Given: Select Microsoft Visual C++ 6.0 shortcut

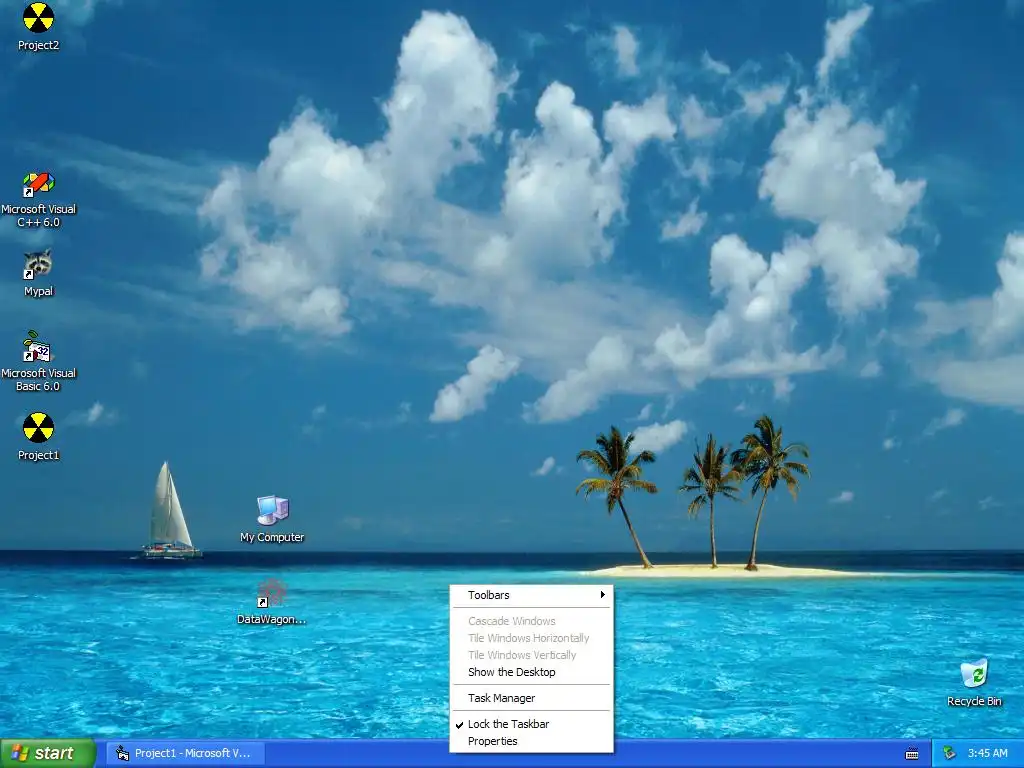Looking at the screenshot, I should (38, 199).
